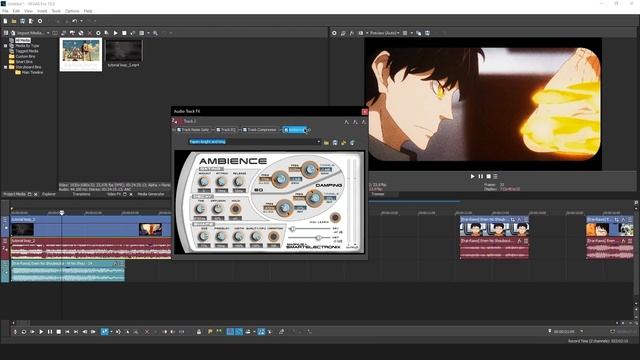Open video preview properties gear icon
The image size is (640, 360).
(x=334, y=33)
